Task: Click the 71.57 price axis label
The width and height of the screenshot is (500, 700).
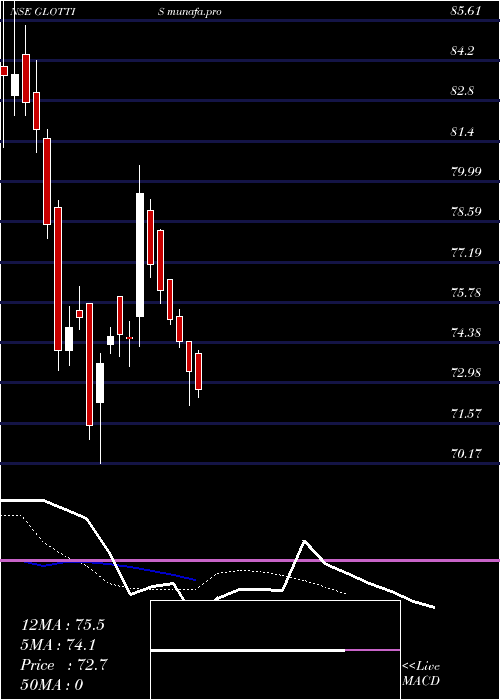Action: click(x=466, y=413)
